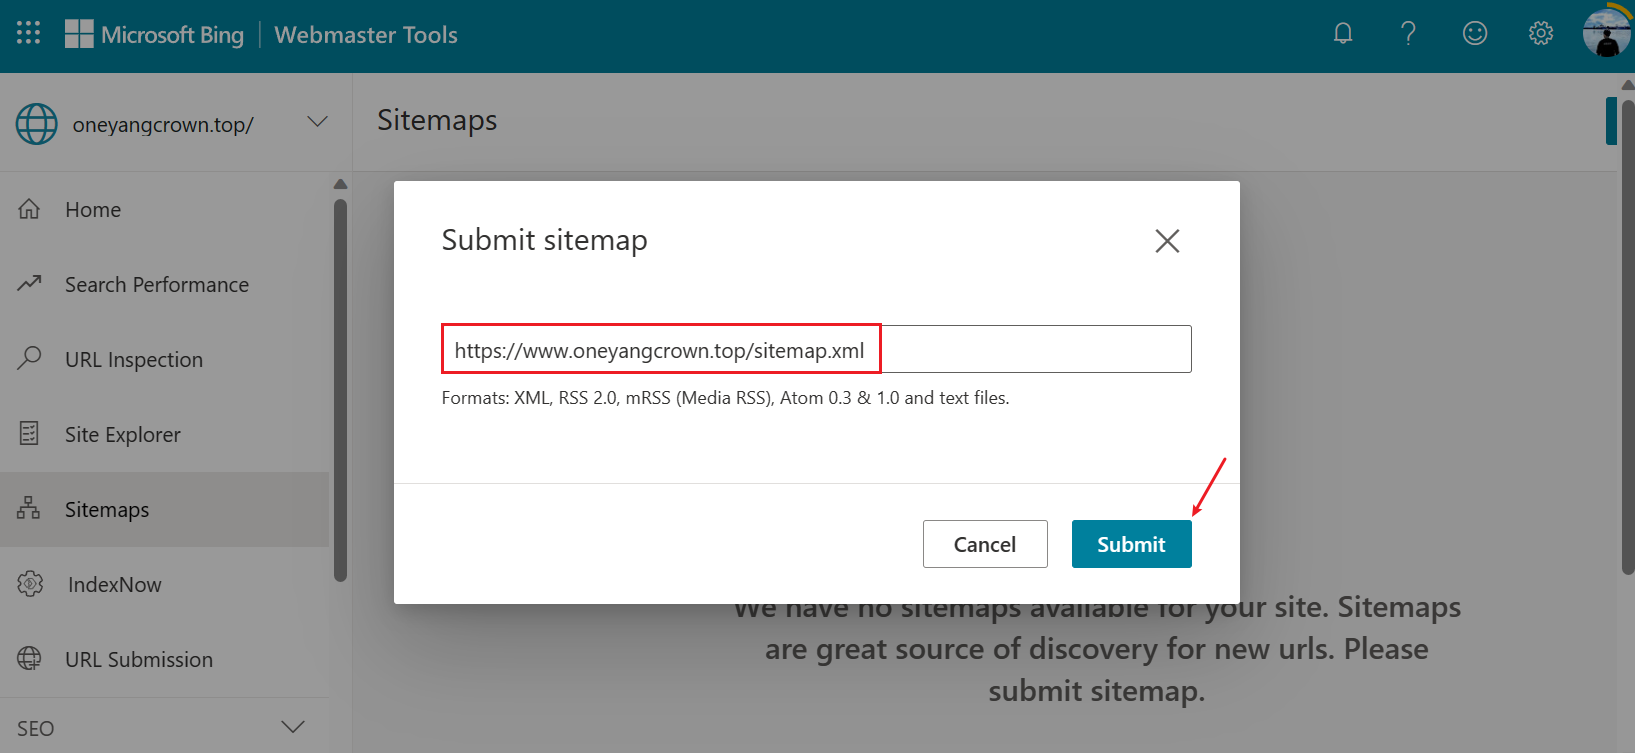The width and height of the screenshot is (1635, 753).
Task: Go to Home in the sidebar
Action: click(x=93, y=210)
